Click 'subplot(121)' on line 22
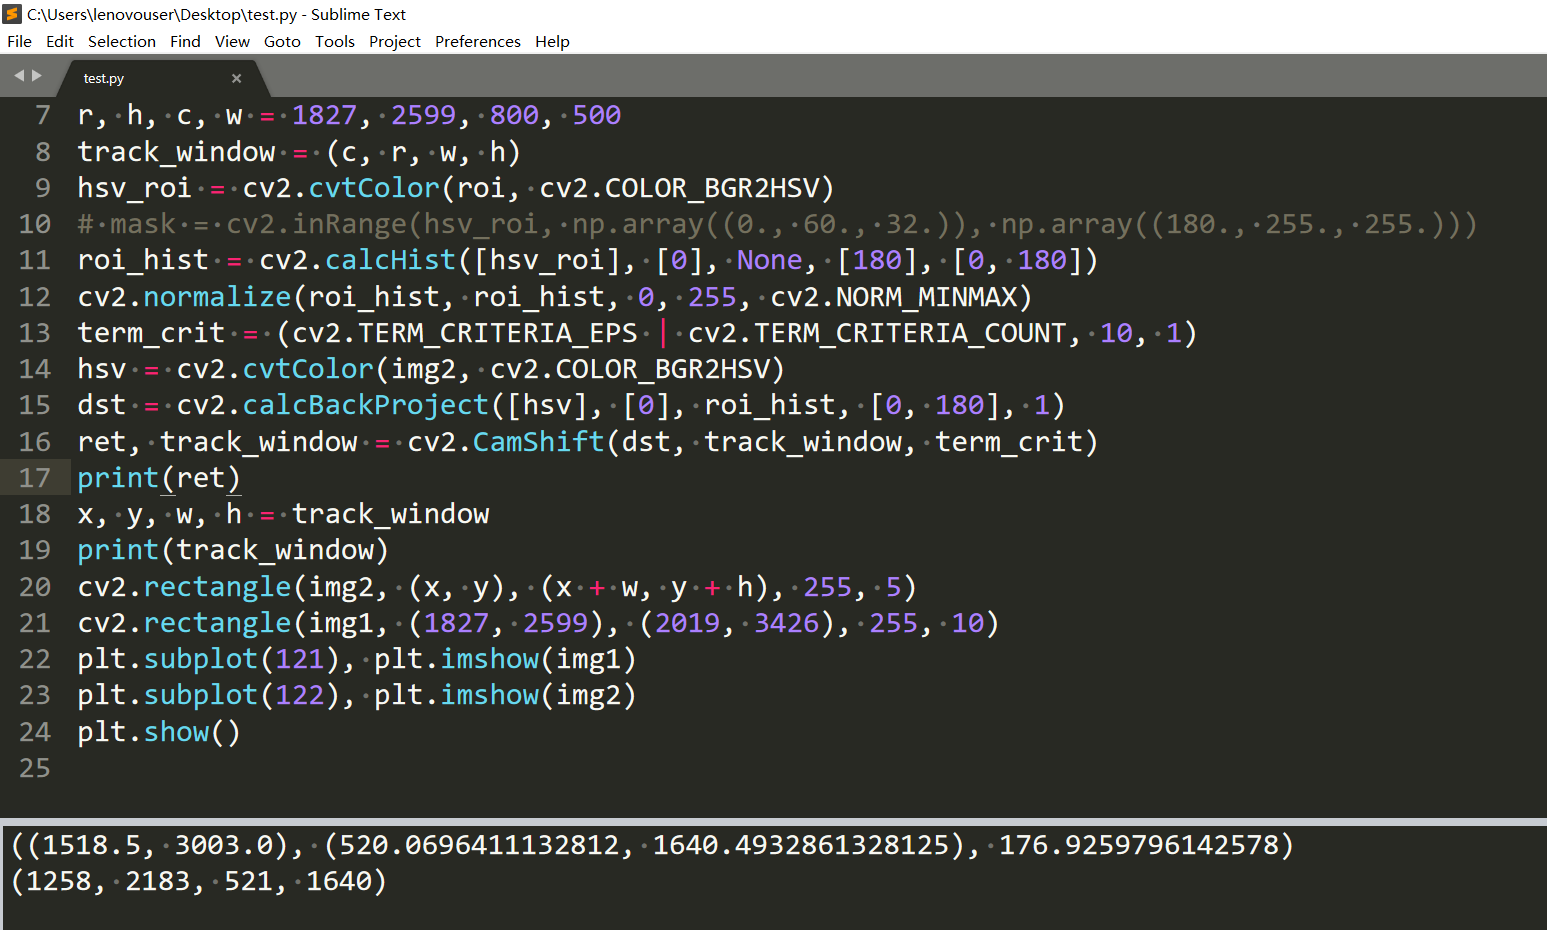 (241, 659)
